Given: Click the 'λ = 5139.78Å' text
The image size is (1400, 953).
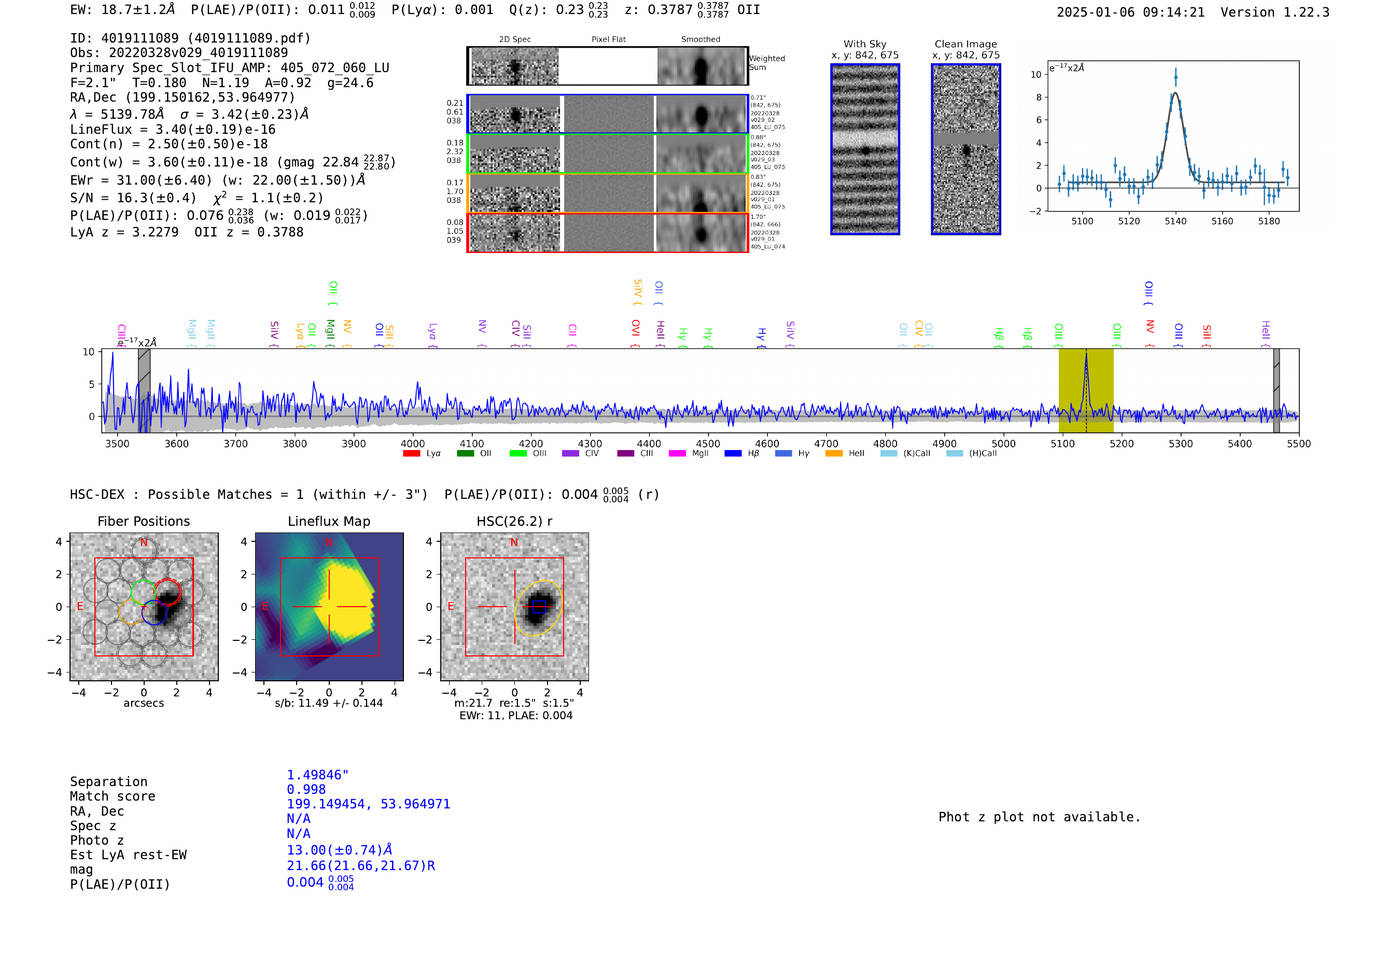Looking at the screenshot, I should pyautogui.click(x=117, y=115).
